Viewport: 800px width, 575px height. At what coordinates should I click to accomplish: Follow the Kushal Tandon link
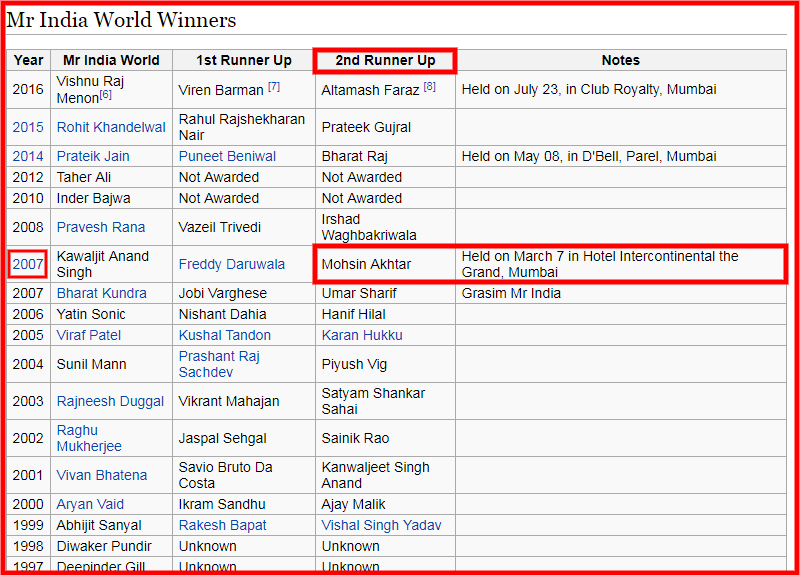coord(224,335)
